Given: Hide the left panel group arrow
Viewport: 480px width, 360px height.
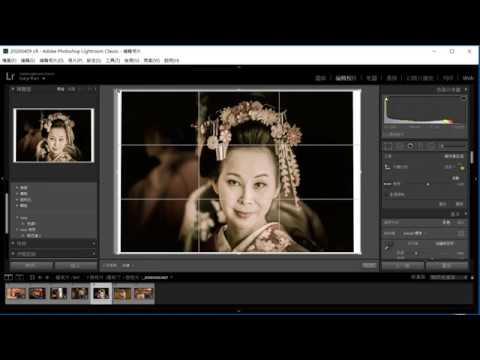Looking at the screenshot, I should tap(2, 179).
